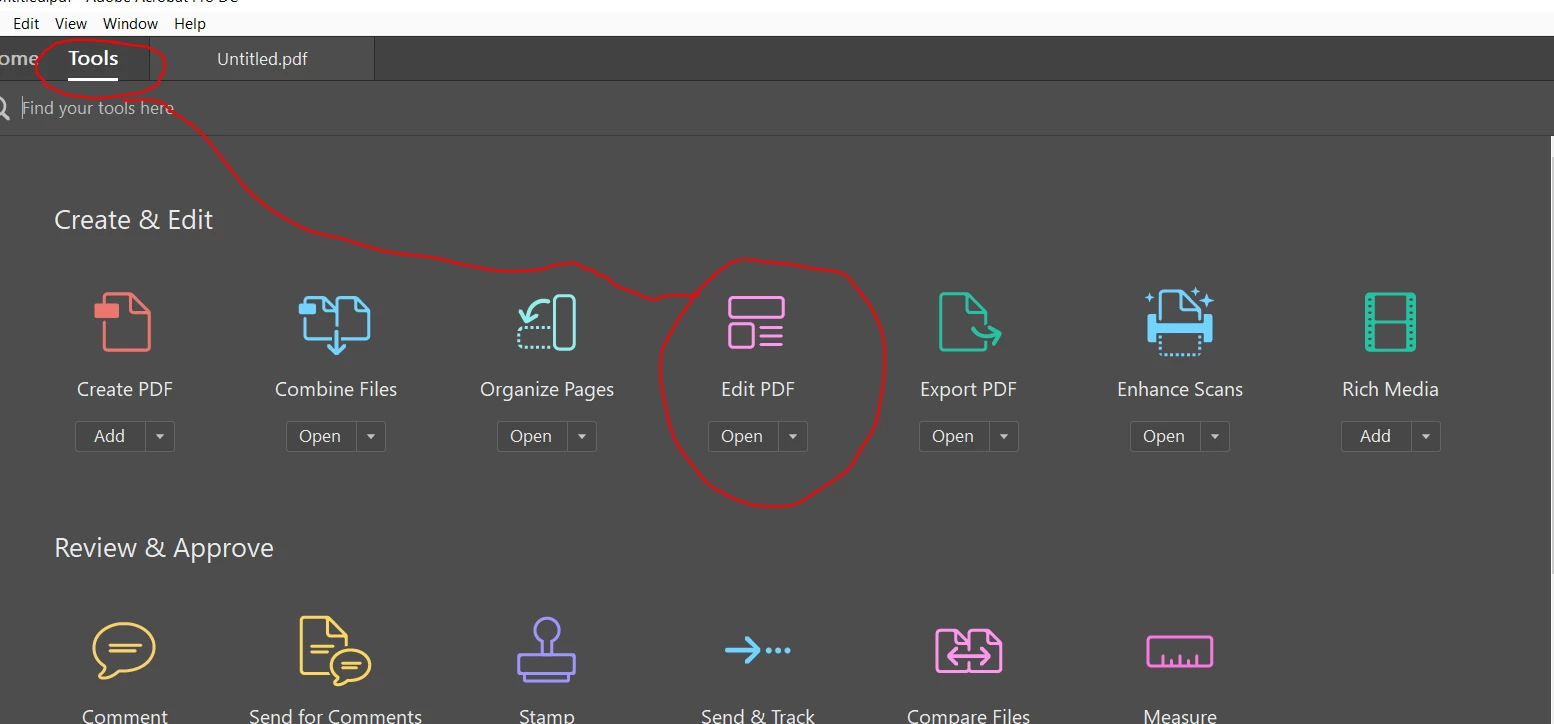1554x724 pixels.
Task: Open Combine Files with its Open button
Action: [x=321, y=437]
